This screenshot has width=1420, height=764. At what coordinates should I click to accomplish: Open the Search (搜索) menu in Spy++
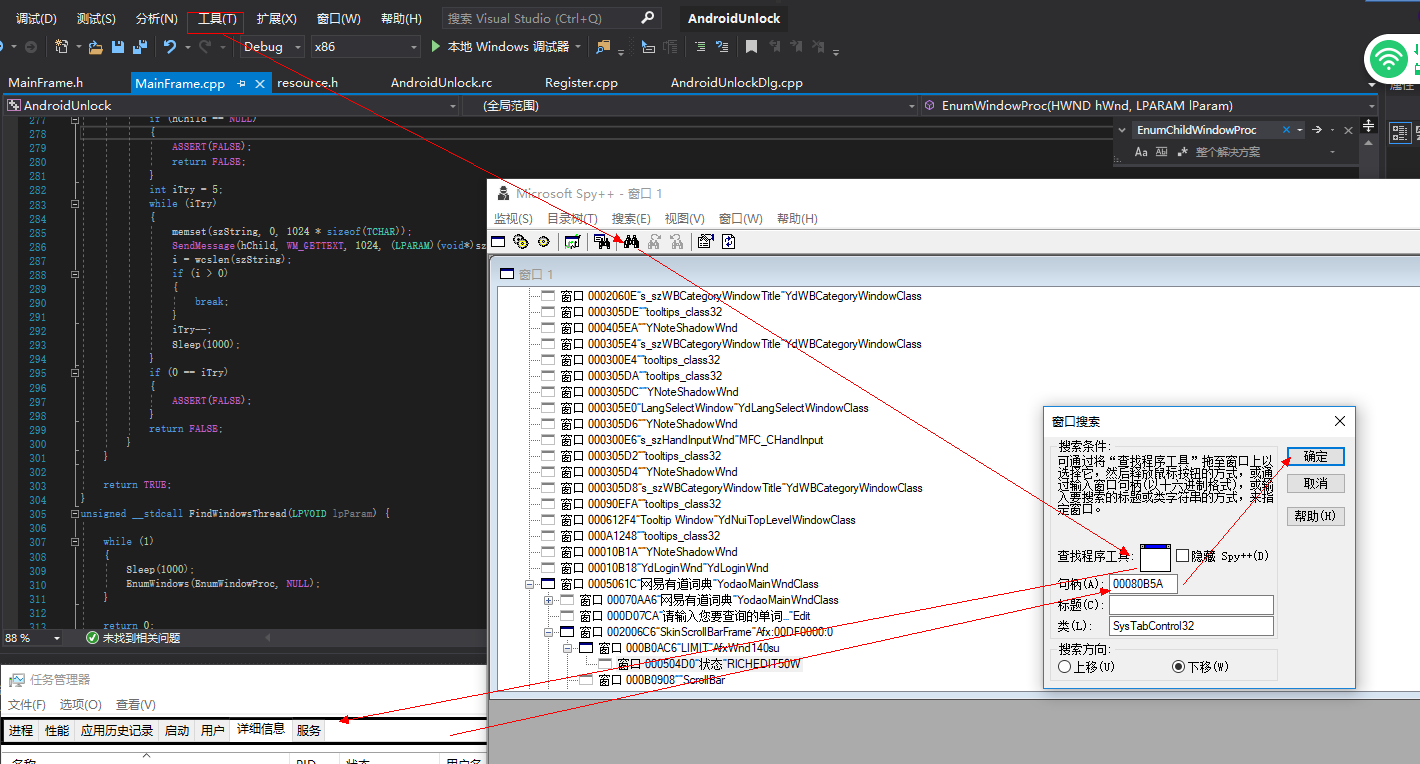pos(631,219)
